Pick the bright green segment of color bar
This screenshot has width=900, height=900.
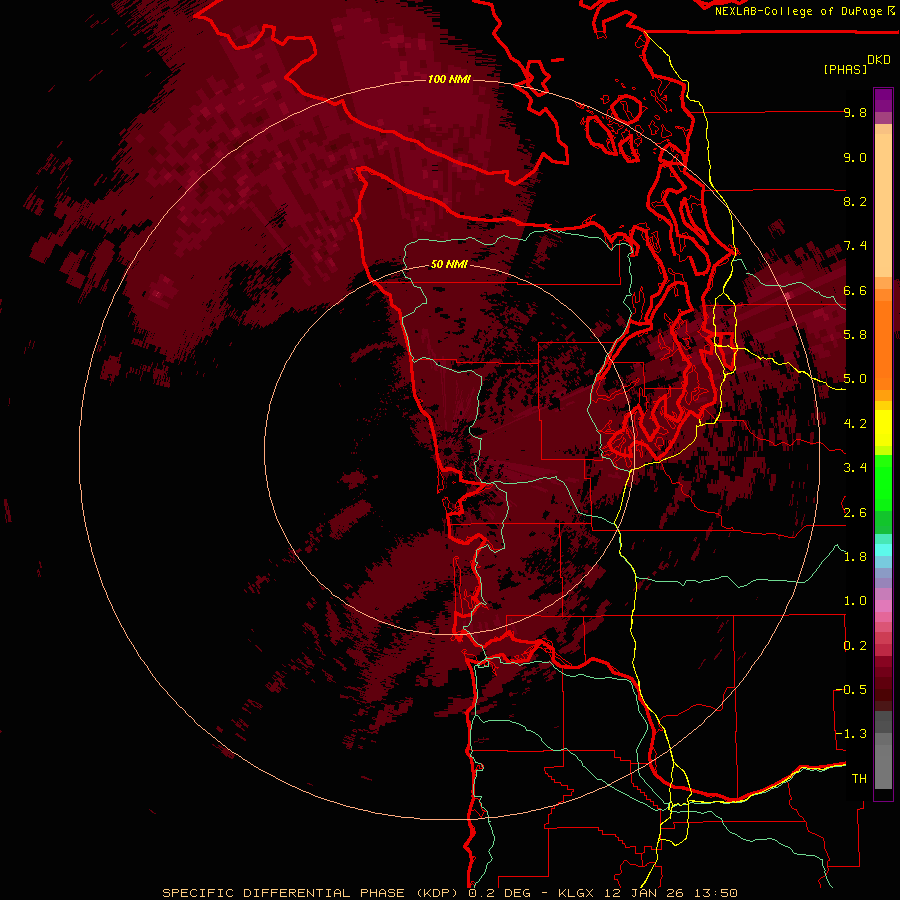[883, 482]
